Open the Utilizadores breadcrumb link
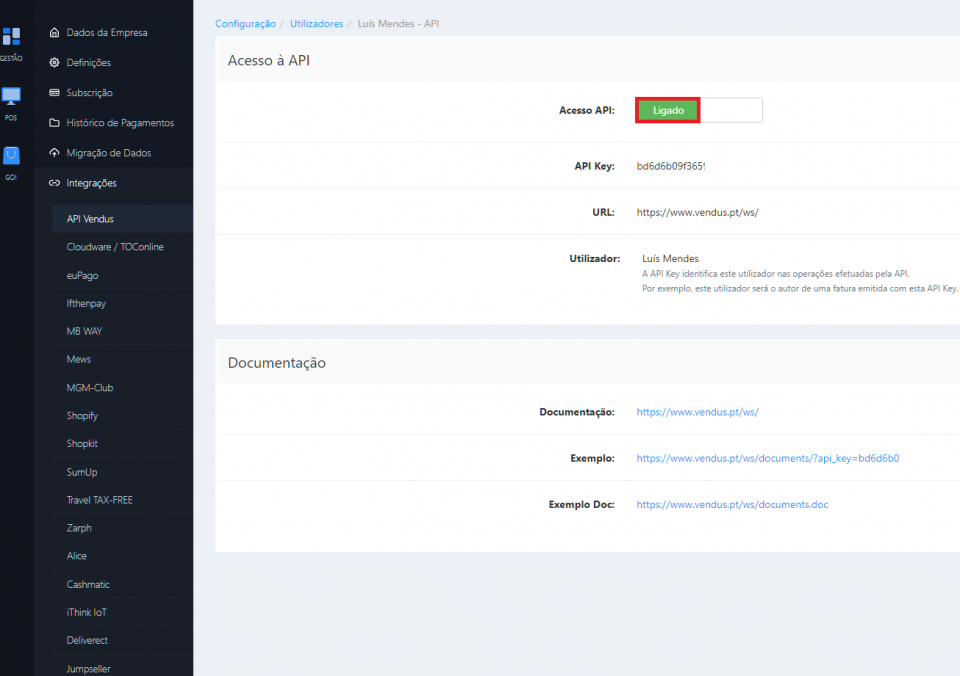 click(316, 23)
